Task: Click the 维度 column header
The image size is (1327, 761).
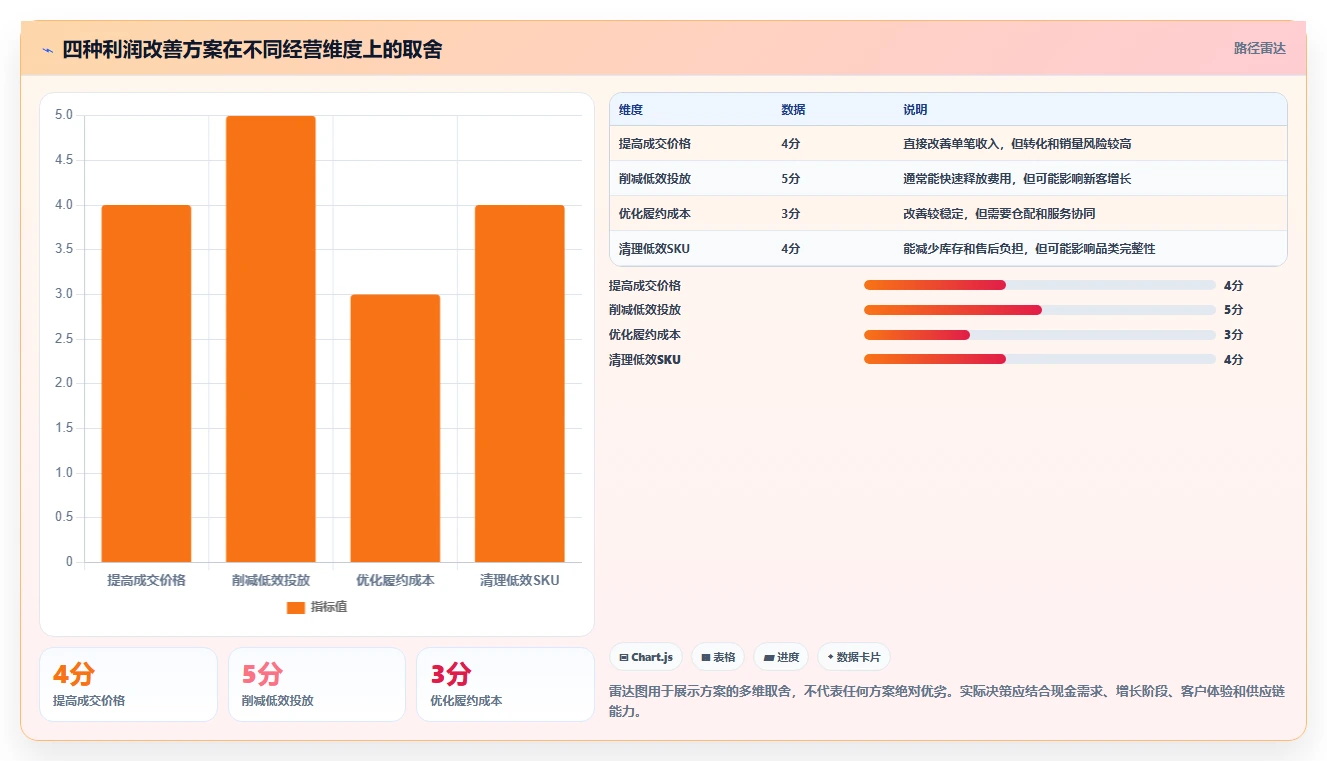Action: point(631,110)
